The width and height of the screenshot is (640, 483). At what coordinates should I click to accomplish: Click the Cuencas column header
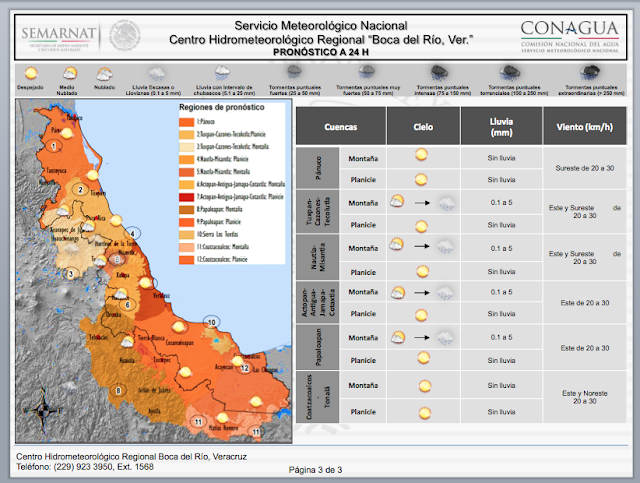[x=341, y=126]
